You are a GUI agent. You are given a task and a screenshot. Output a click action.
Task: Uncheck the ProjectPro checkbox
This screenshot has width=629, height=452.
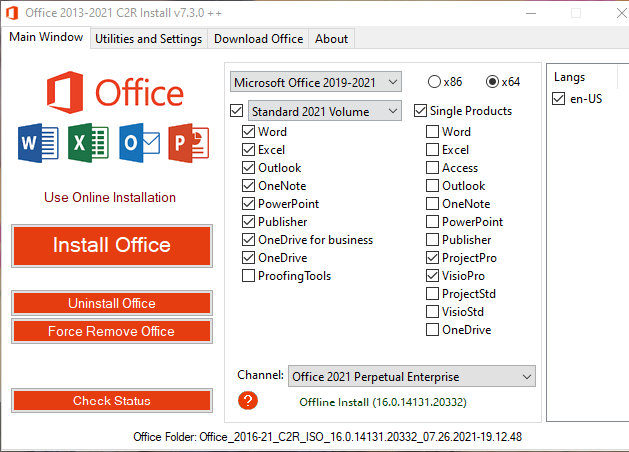tap(432, 258)
